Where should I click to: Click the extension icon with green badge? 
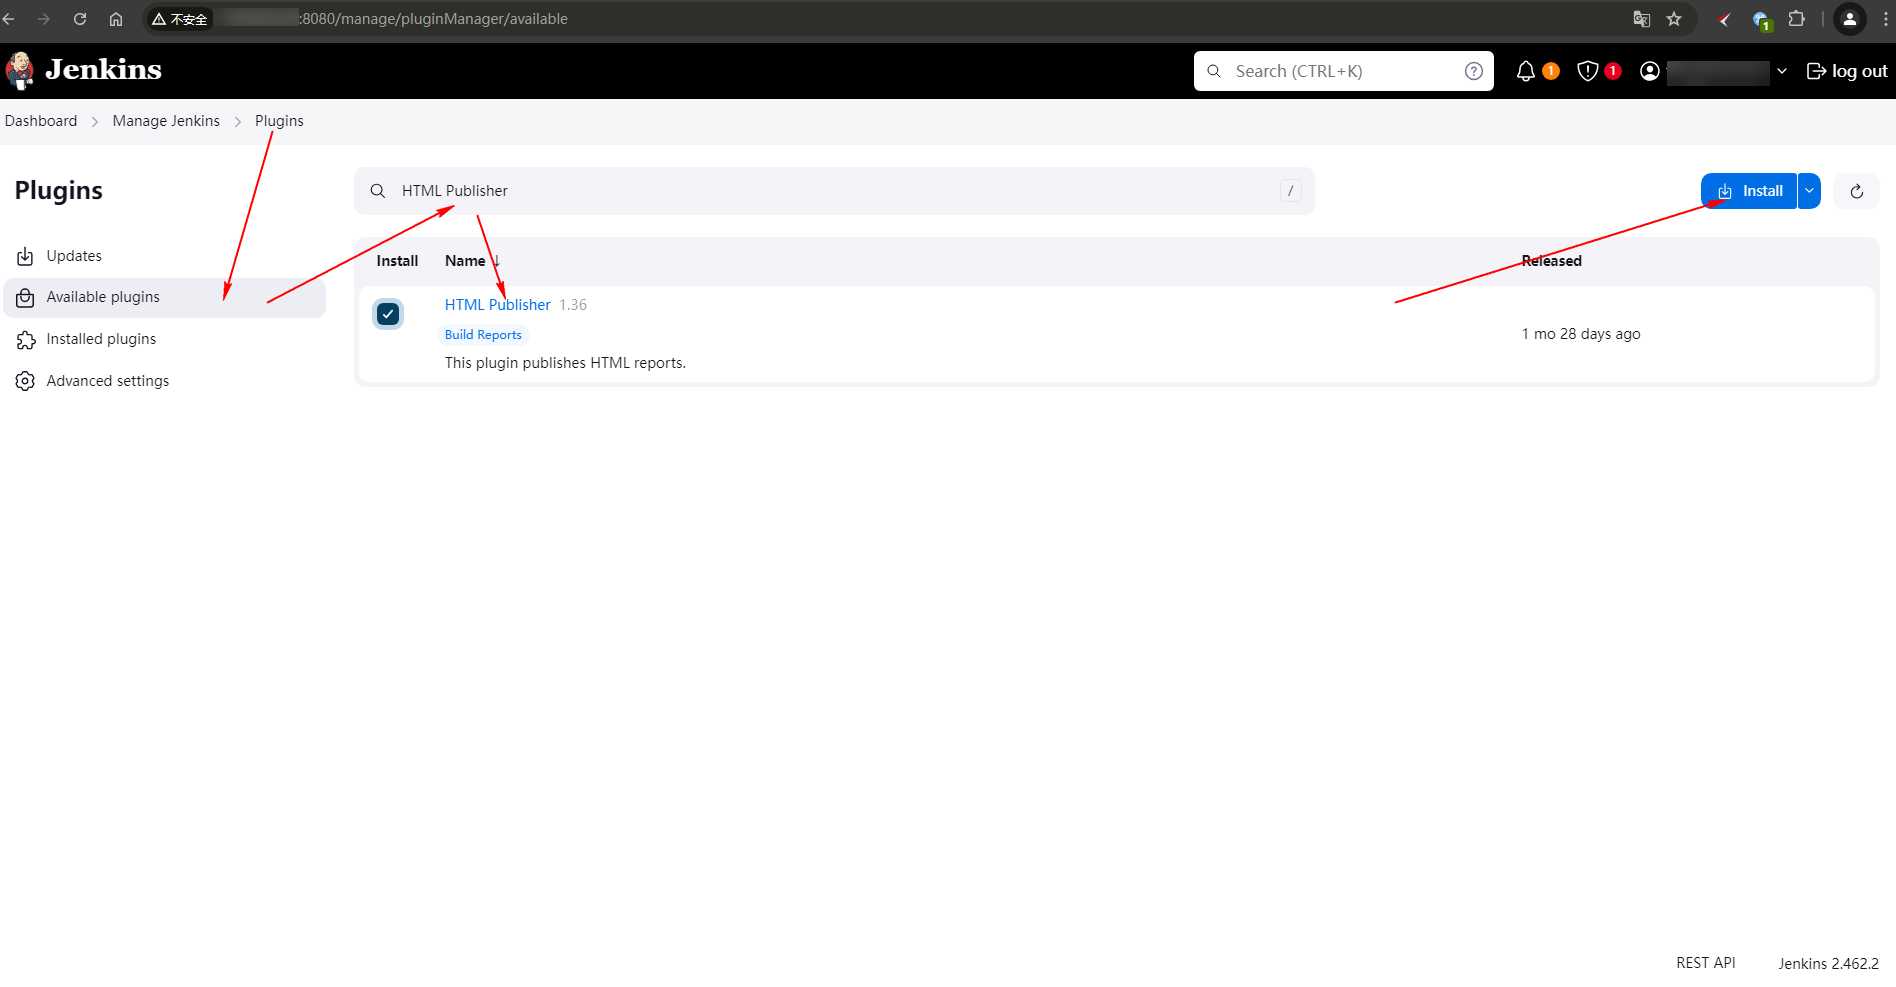pyautogui.click(x=1762, y=20)
